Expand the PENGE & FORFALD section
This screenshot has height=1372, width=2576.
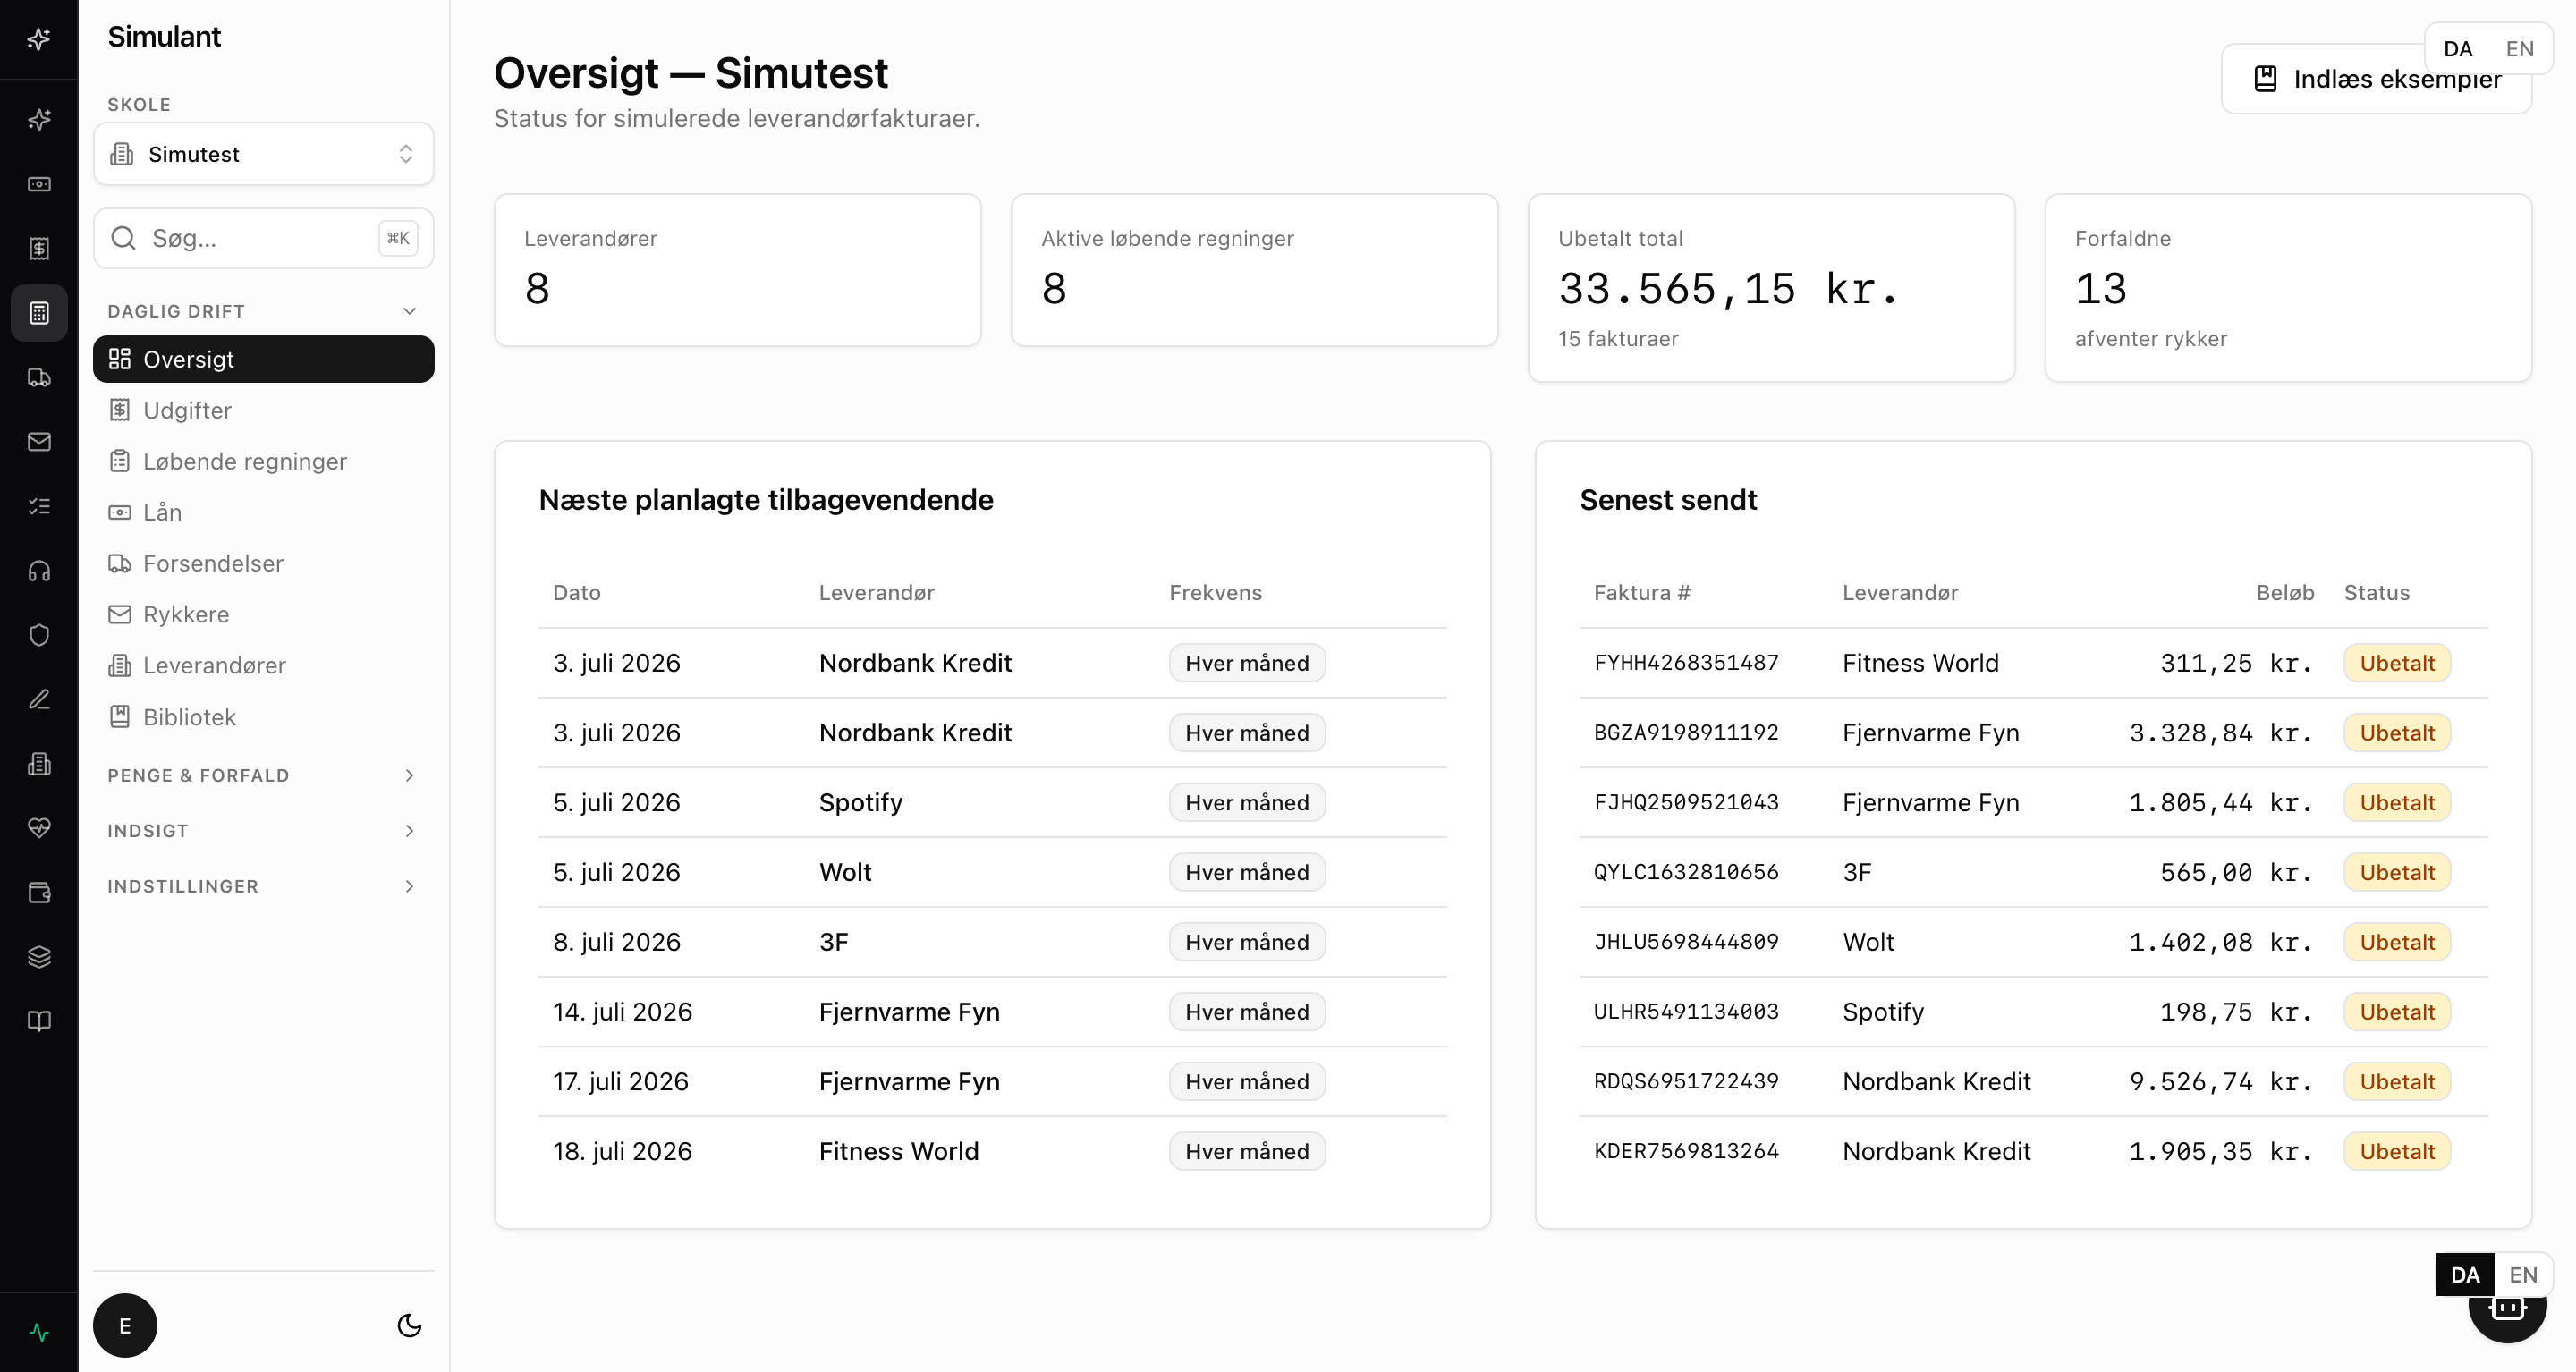264,775
